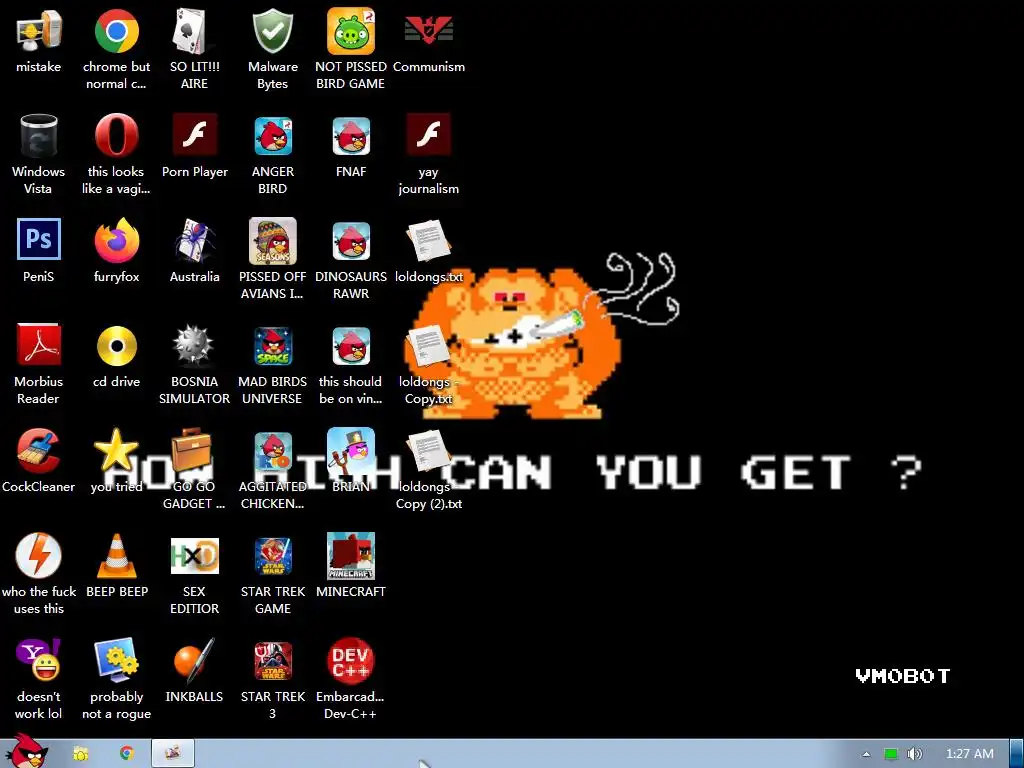Open 'loldongs - Copy.txt' file
This screenshot has height=768, width=1024.
(x=428, y=345)
